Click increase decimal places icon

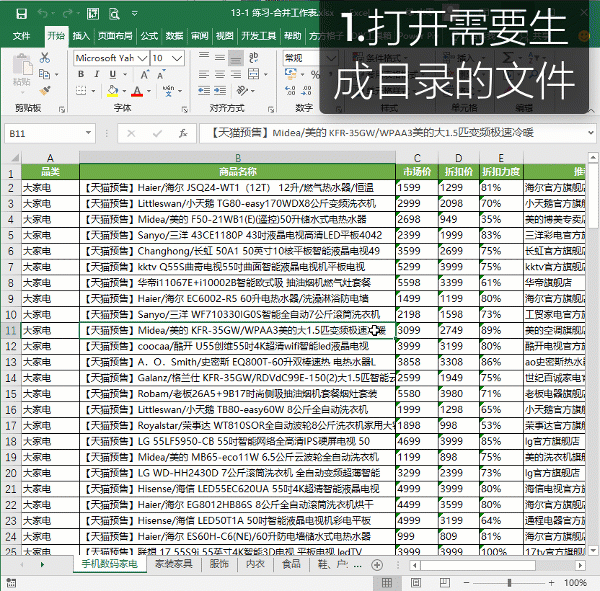click(290, 91)
